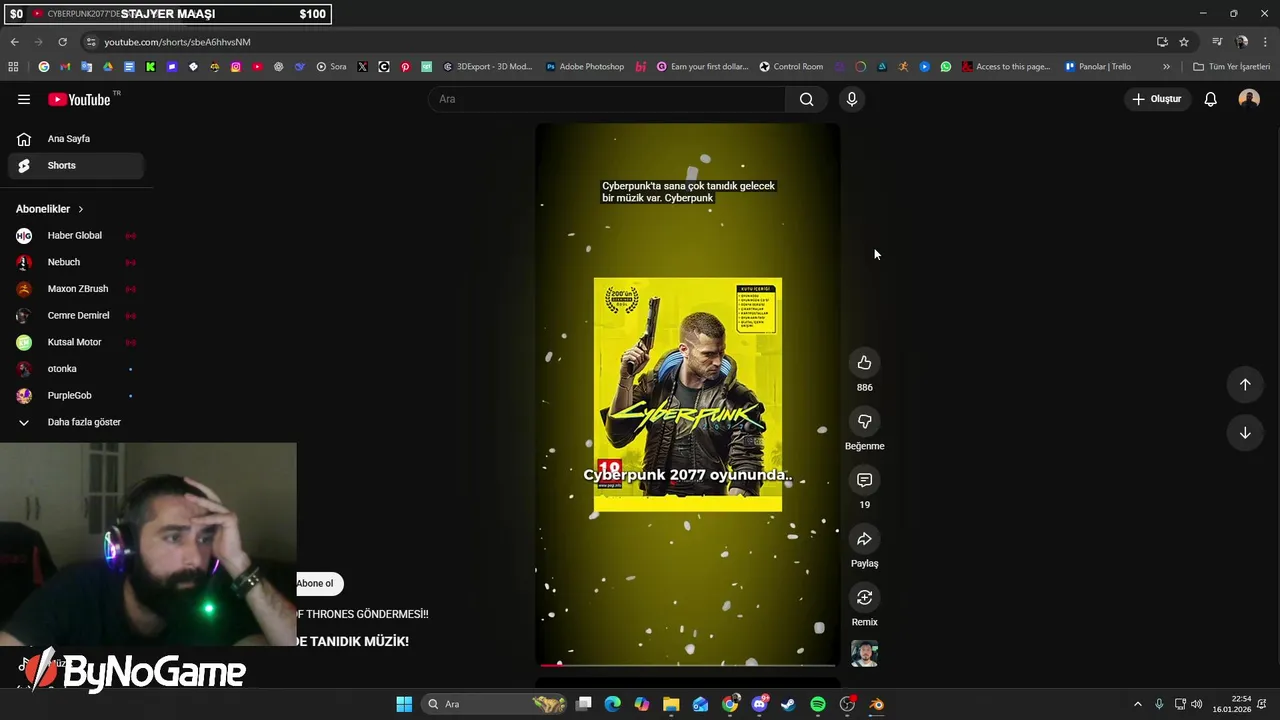
Task: Like the Cyberpunk short video
Action: pos(864,363)
